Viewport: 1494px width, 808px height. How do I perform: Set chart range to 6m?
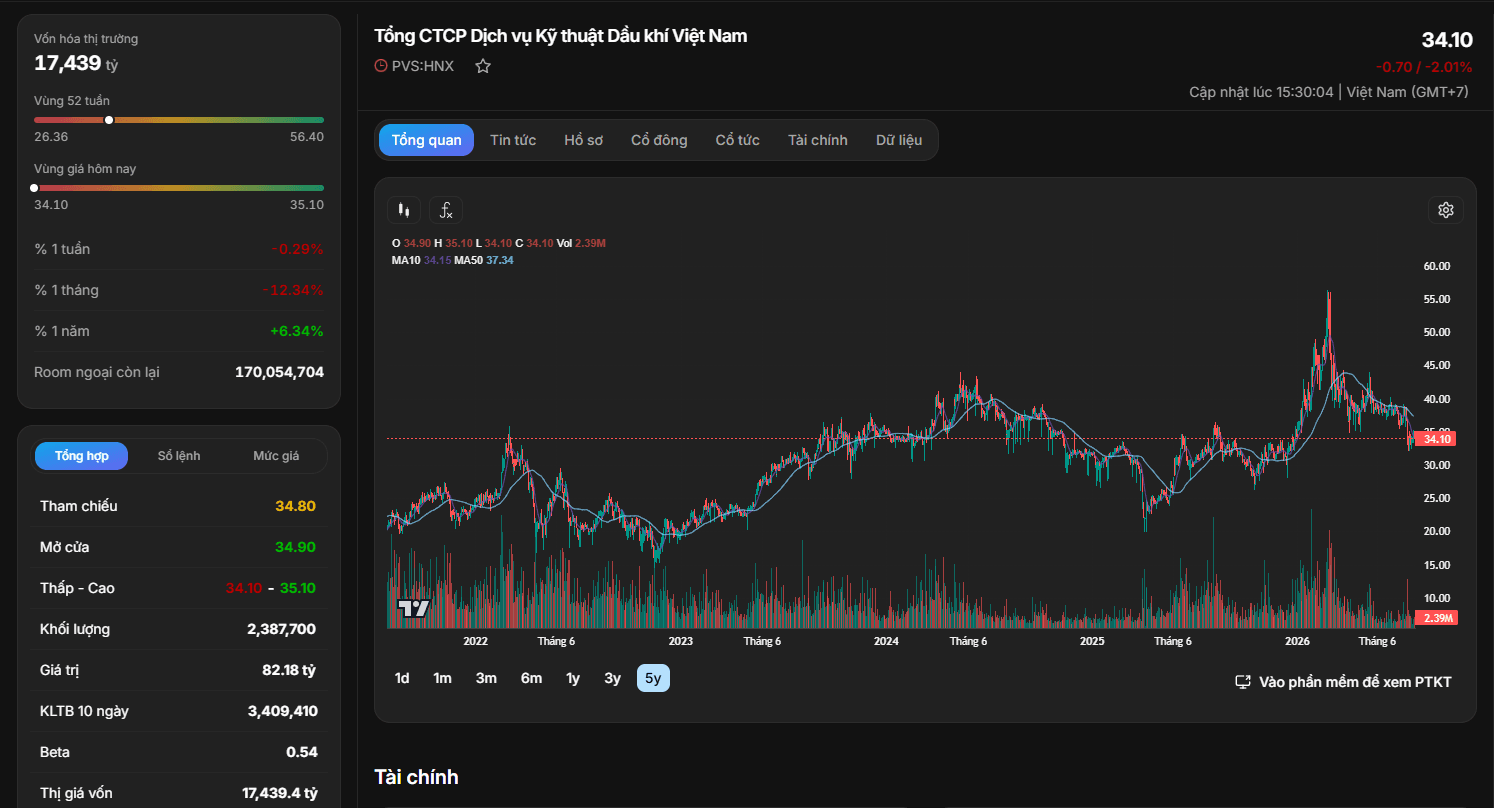[531, 678]
